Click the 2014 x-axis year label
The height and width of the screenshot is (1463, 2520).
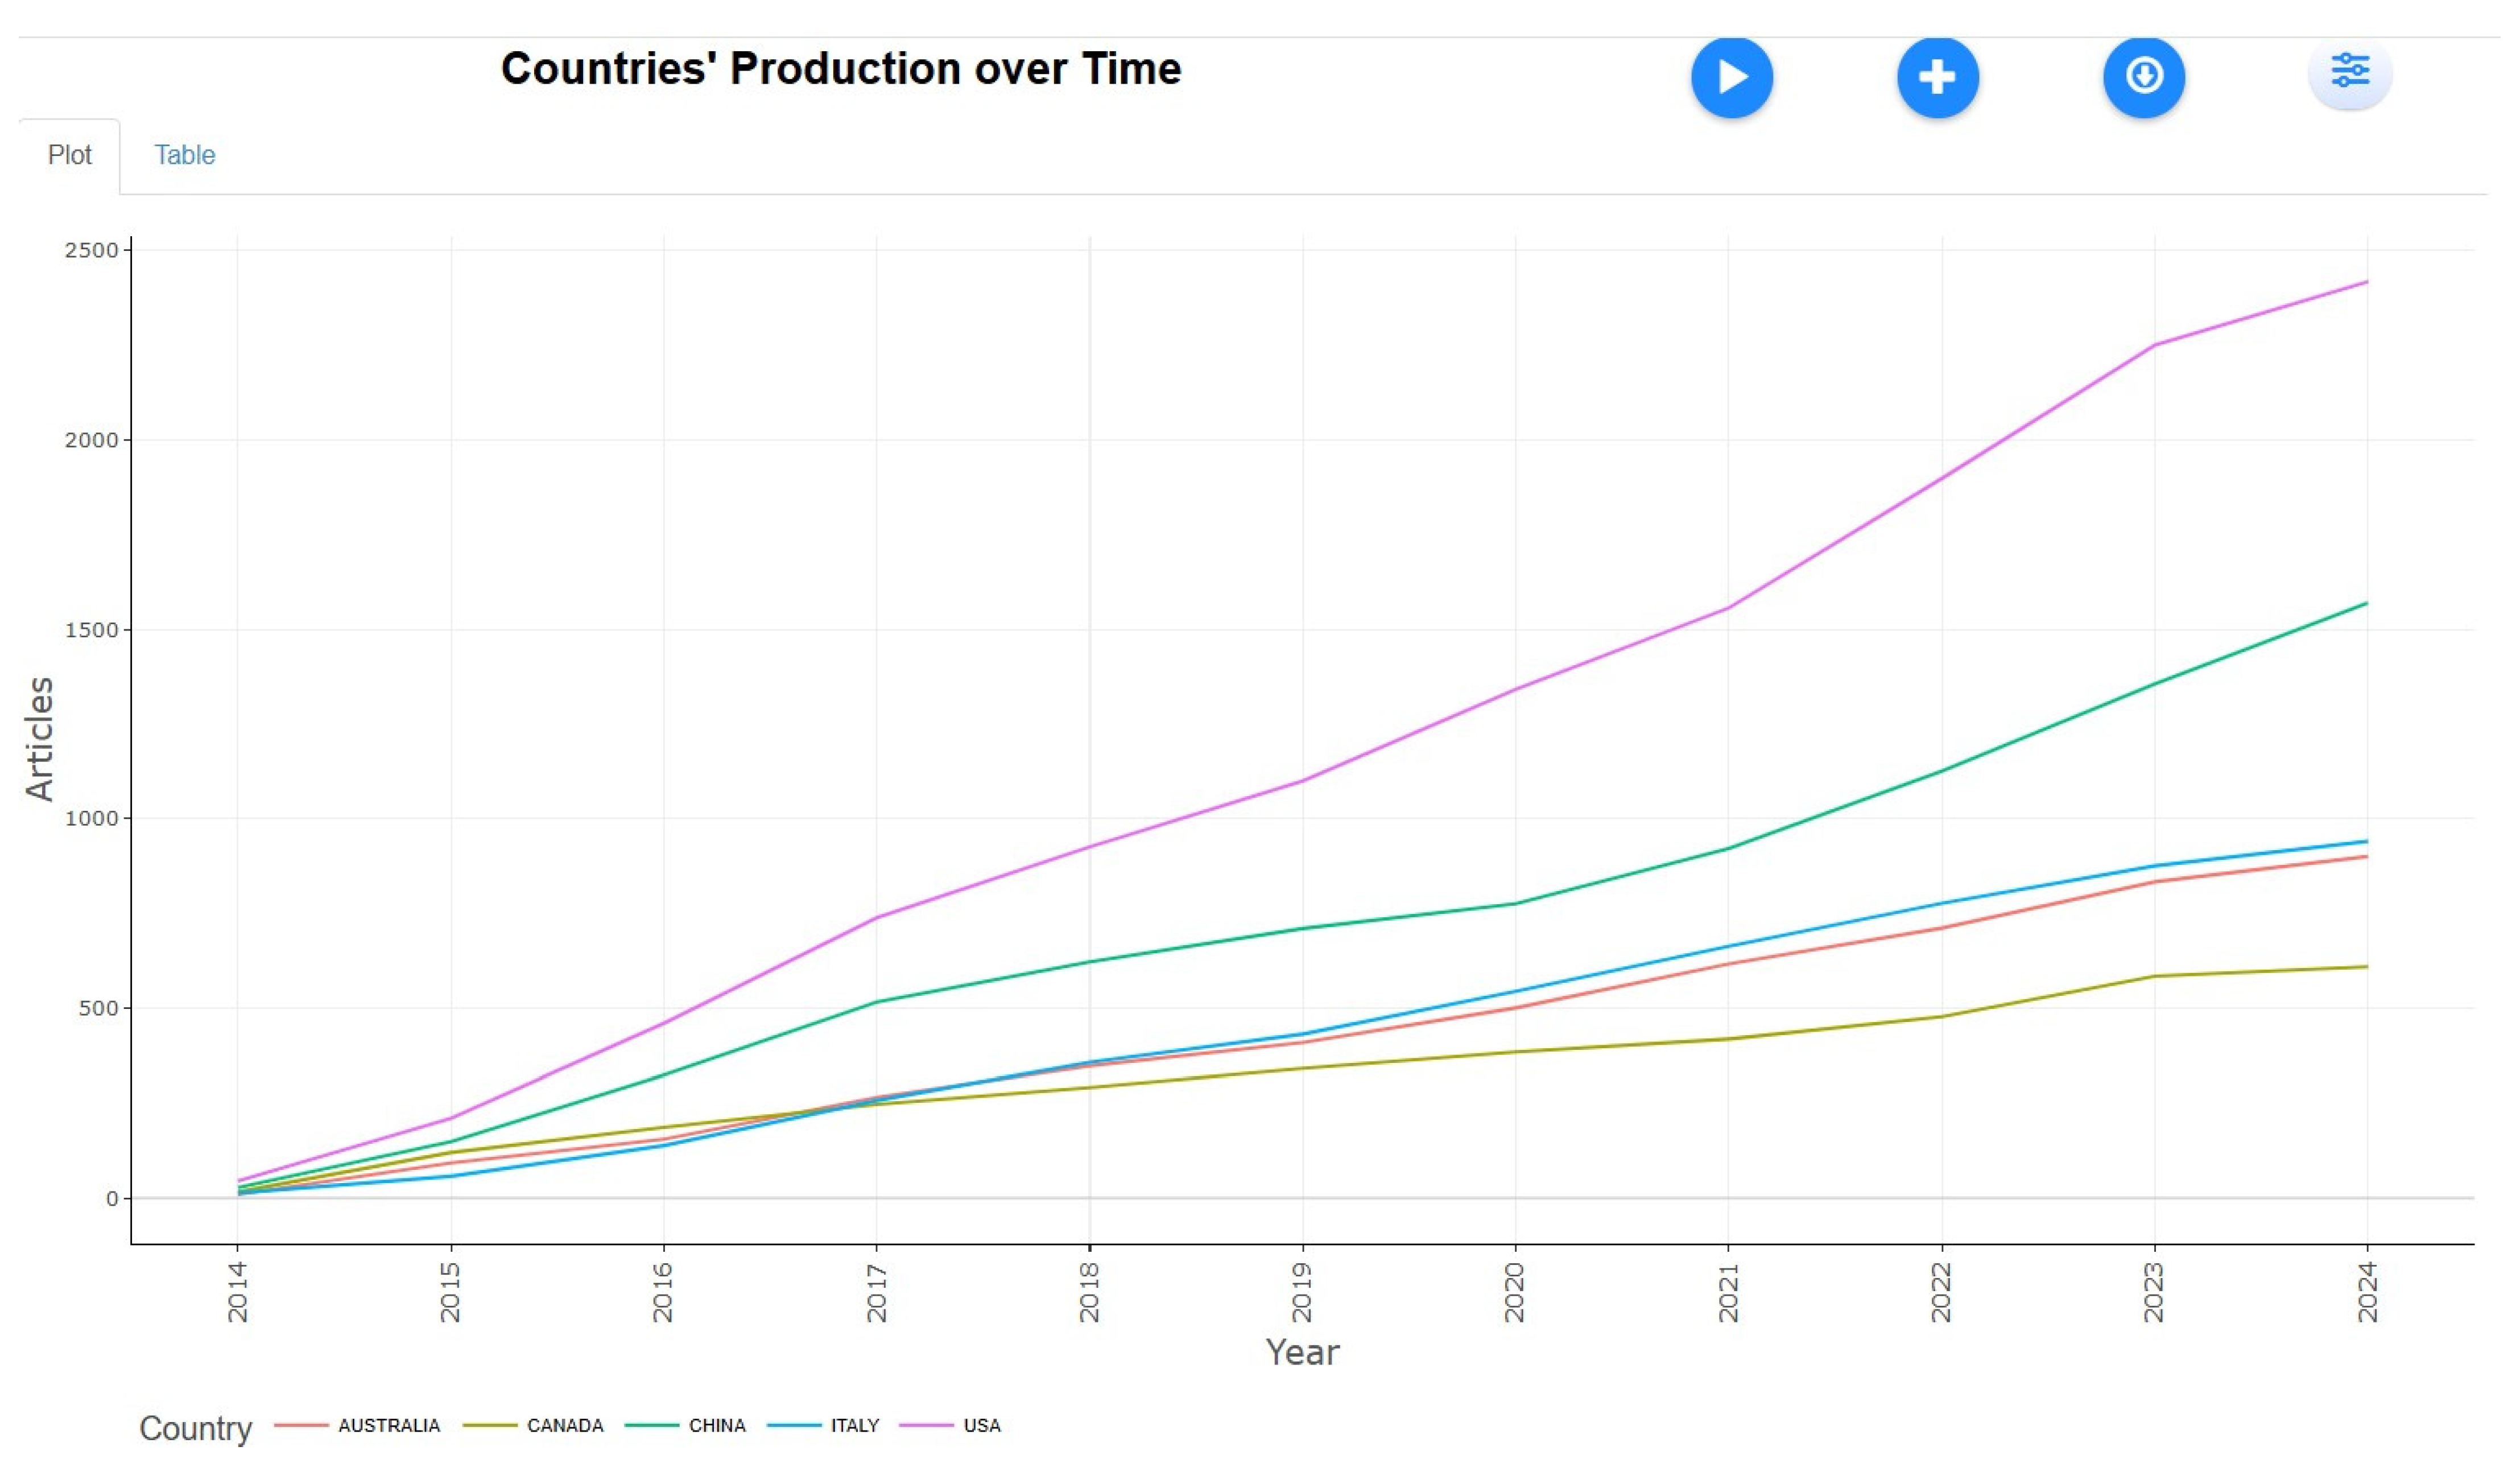pyautogui.click(x=238, y=1292)
